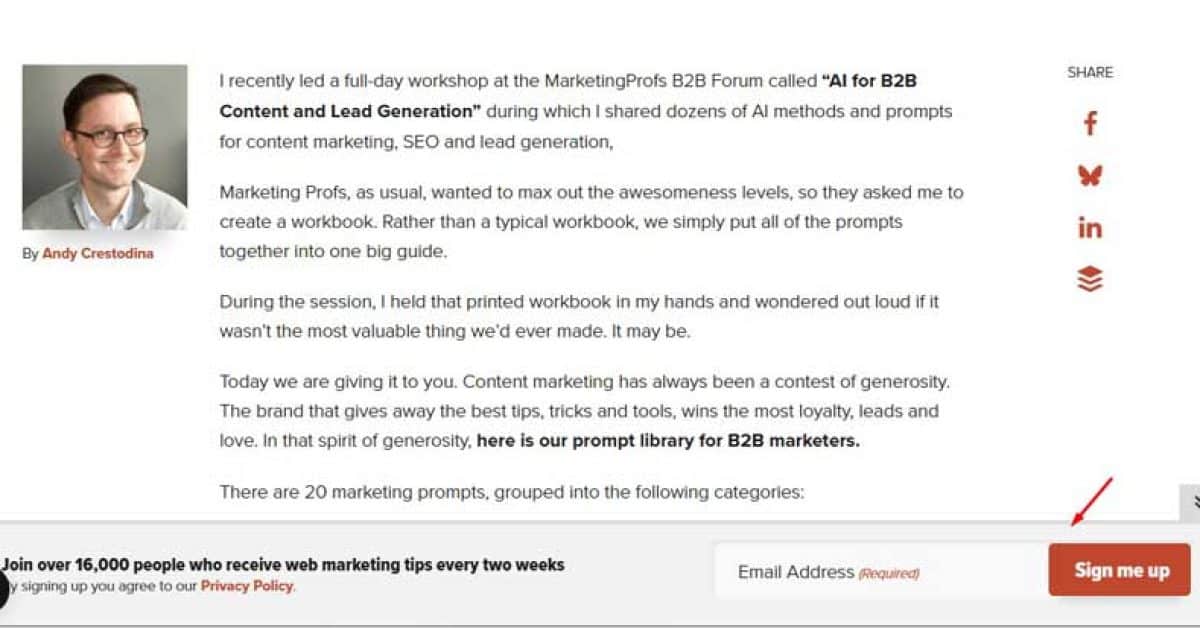
Task: Collapse the signup bar with the chevron
Action: click(x=1192, y=502)
